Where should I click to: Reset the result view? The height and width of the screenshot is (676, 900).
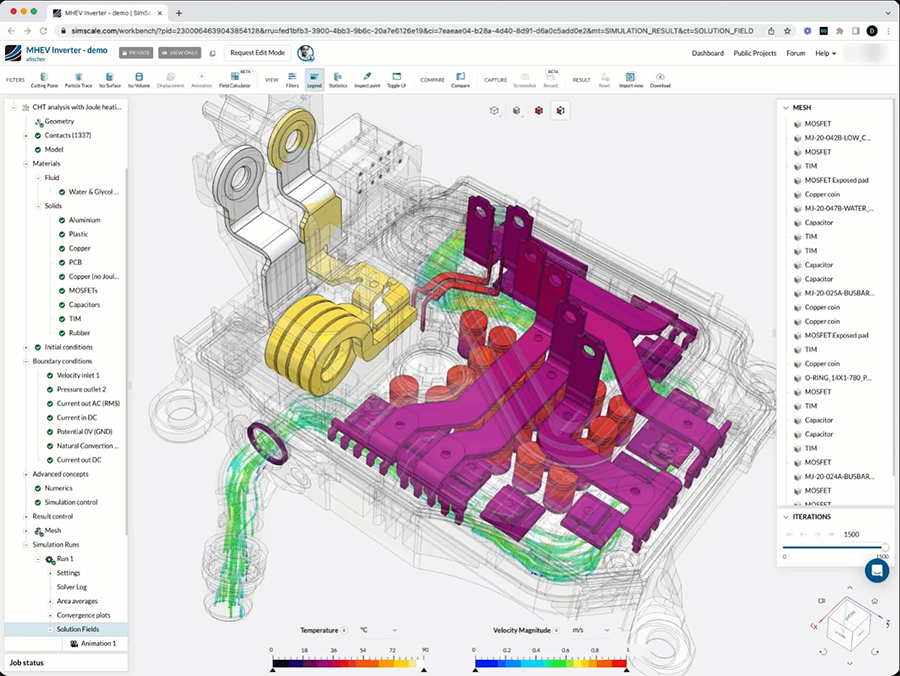604,80
